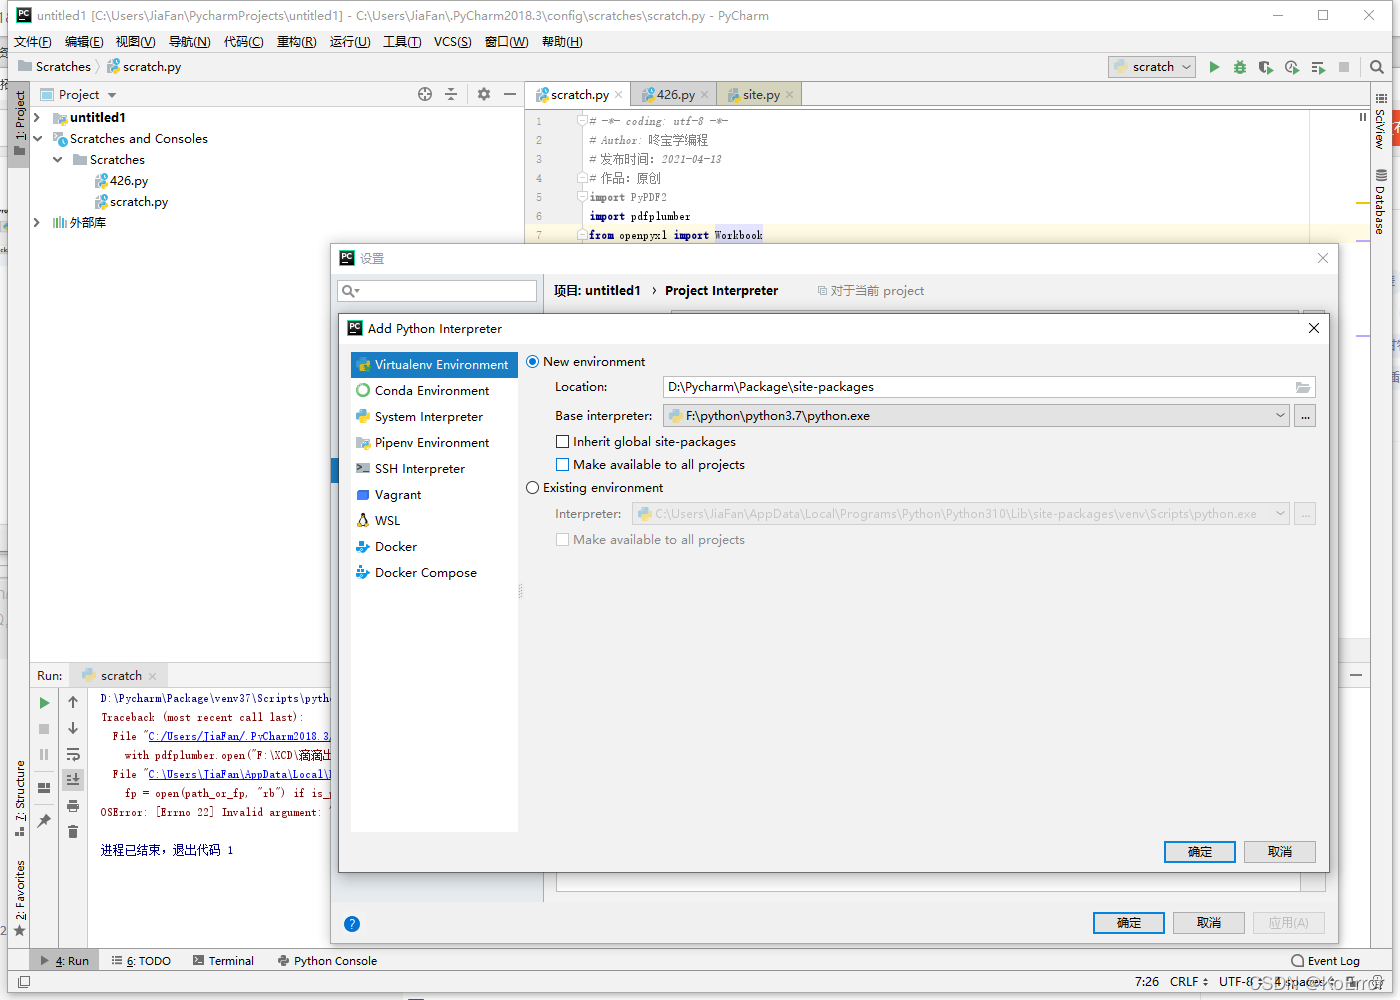The width and height of the screenshot is (1400, 1000).
Task: Open the 6: TODO tool window
Action: coord(141,961)
